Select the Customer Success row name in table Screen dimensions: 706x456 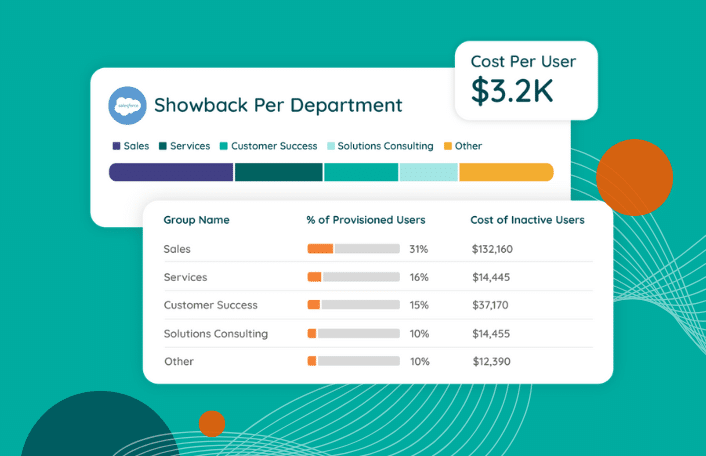211,305
